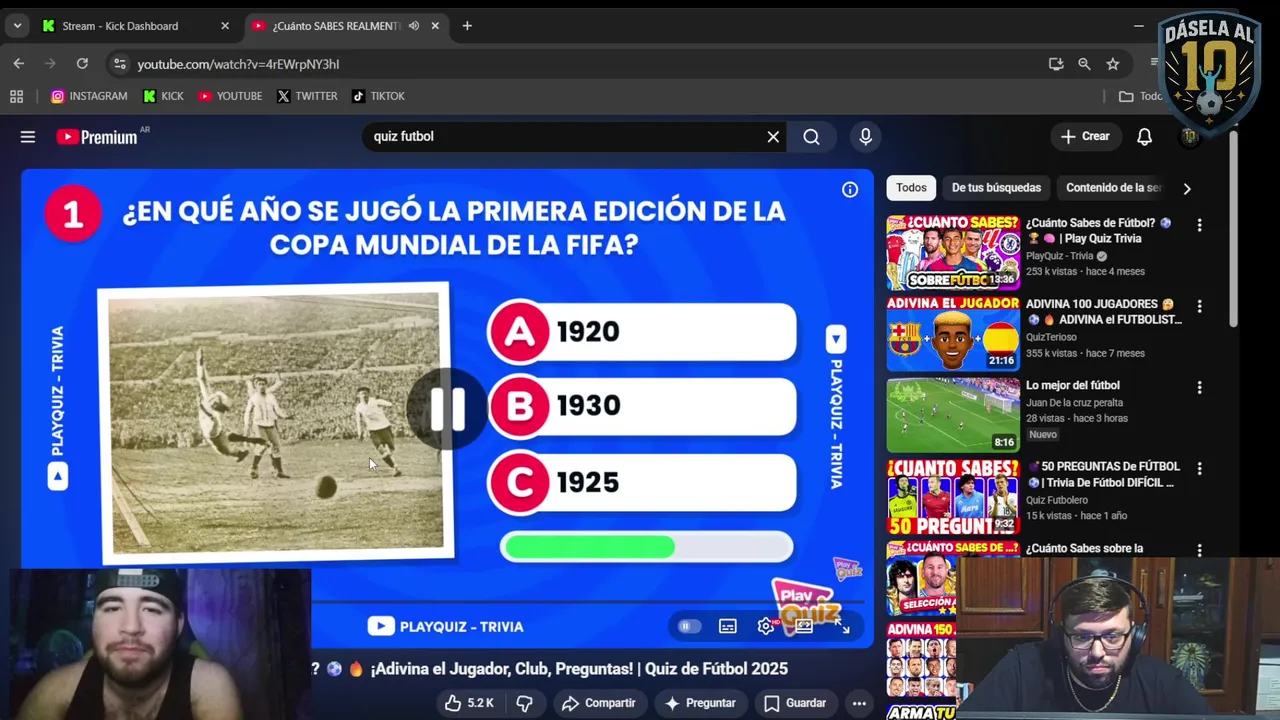
Task: Select the De tus búsquedas filter chip
Action: tap(996, 188)
